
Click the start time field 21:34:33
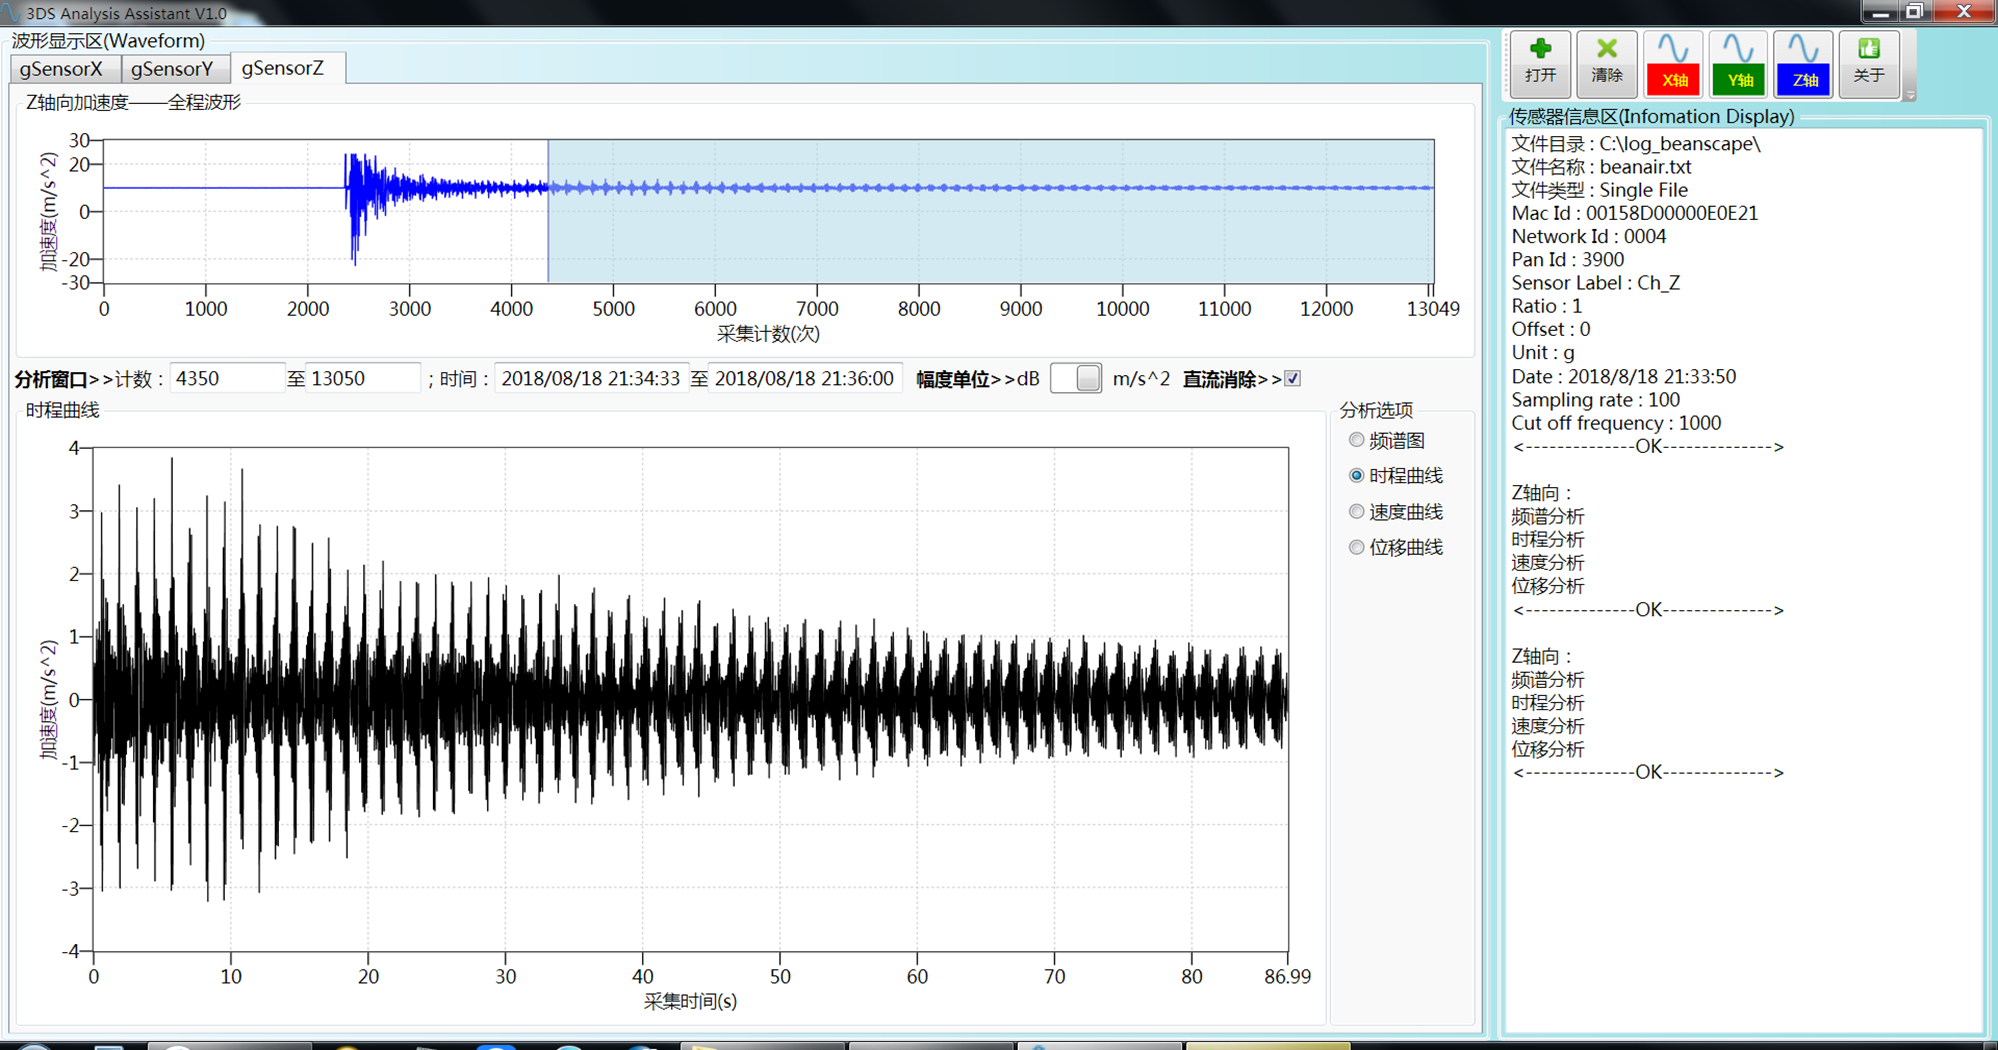click(590, 379)
